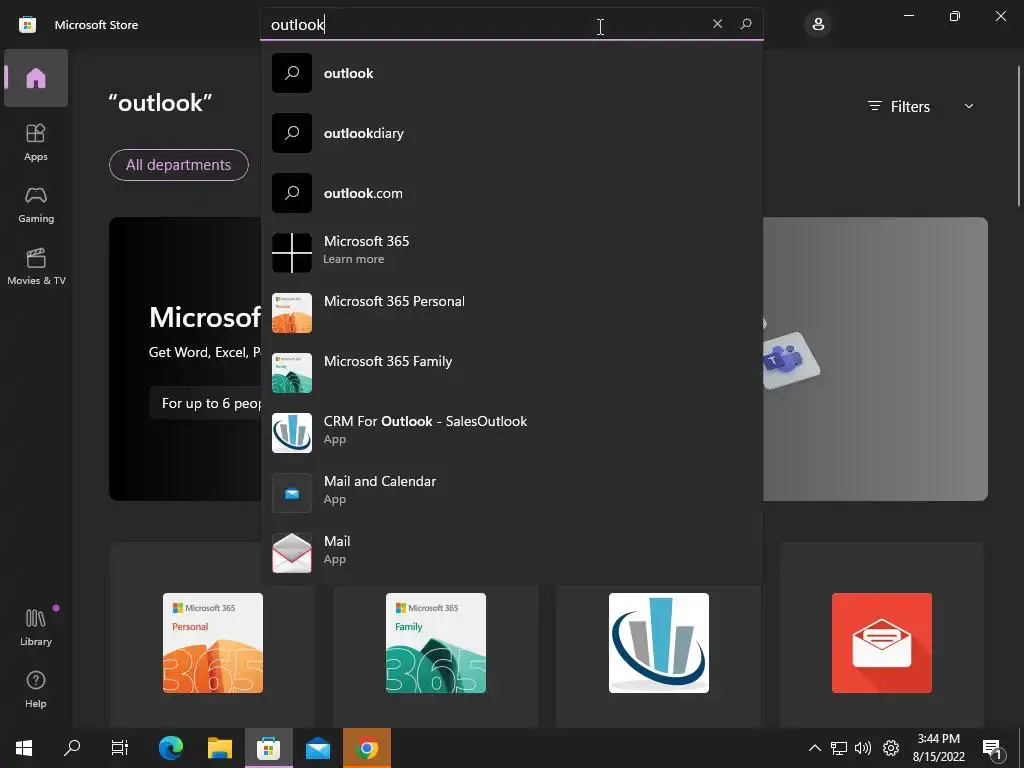Open Microsoft 365 Family result card
The height and width of the screenshot is (768, 1024).
pos(436,643)
